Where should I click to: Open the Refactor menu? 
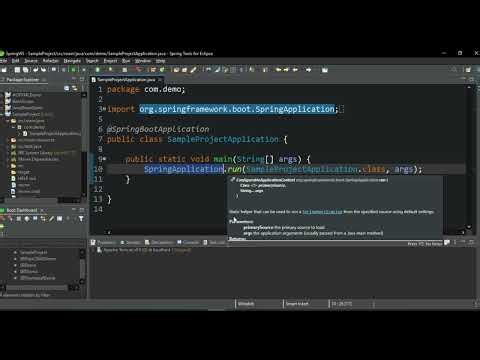51,61
